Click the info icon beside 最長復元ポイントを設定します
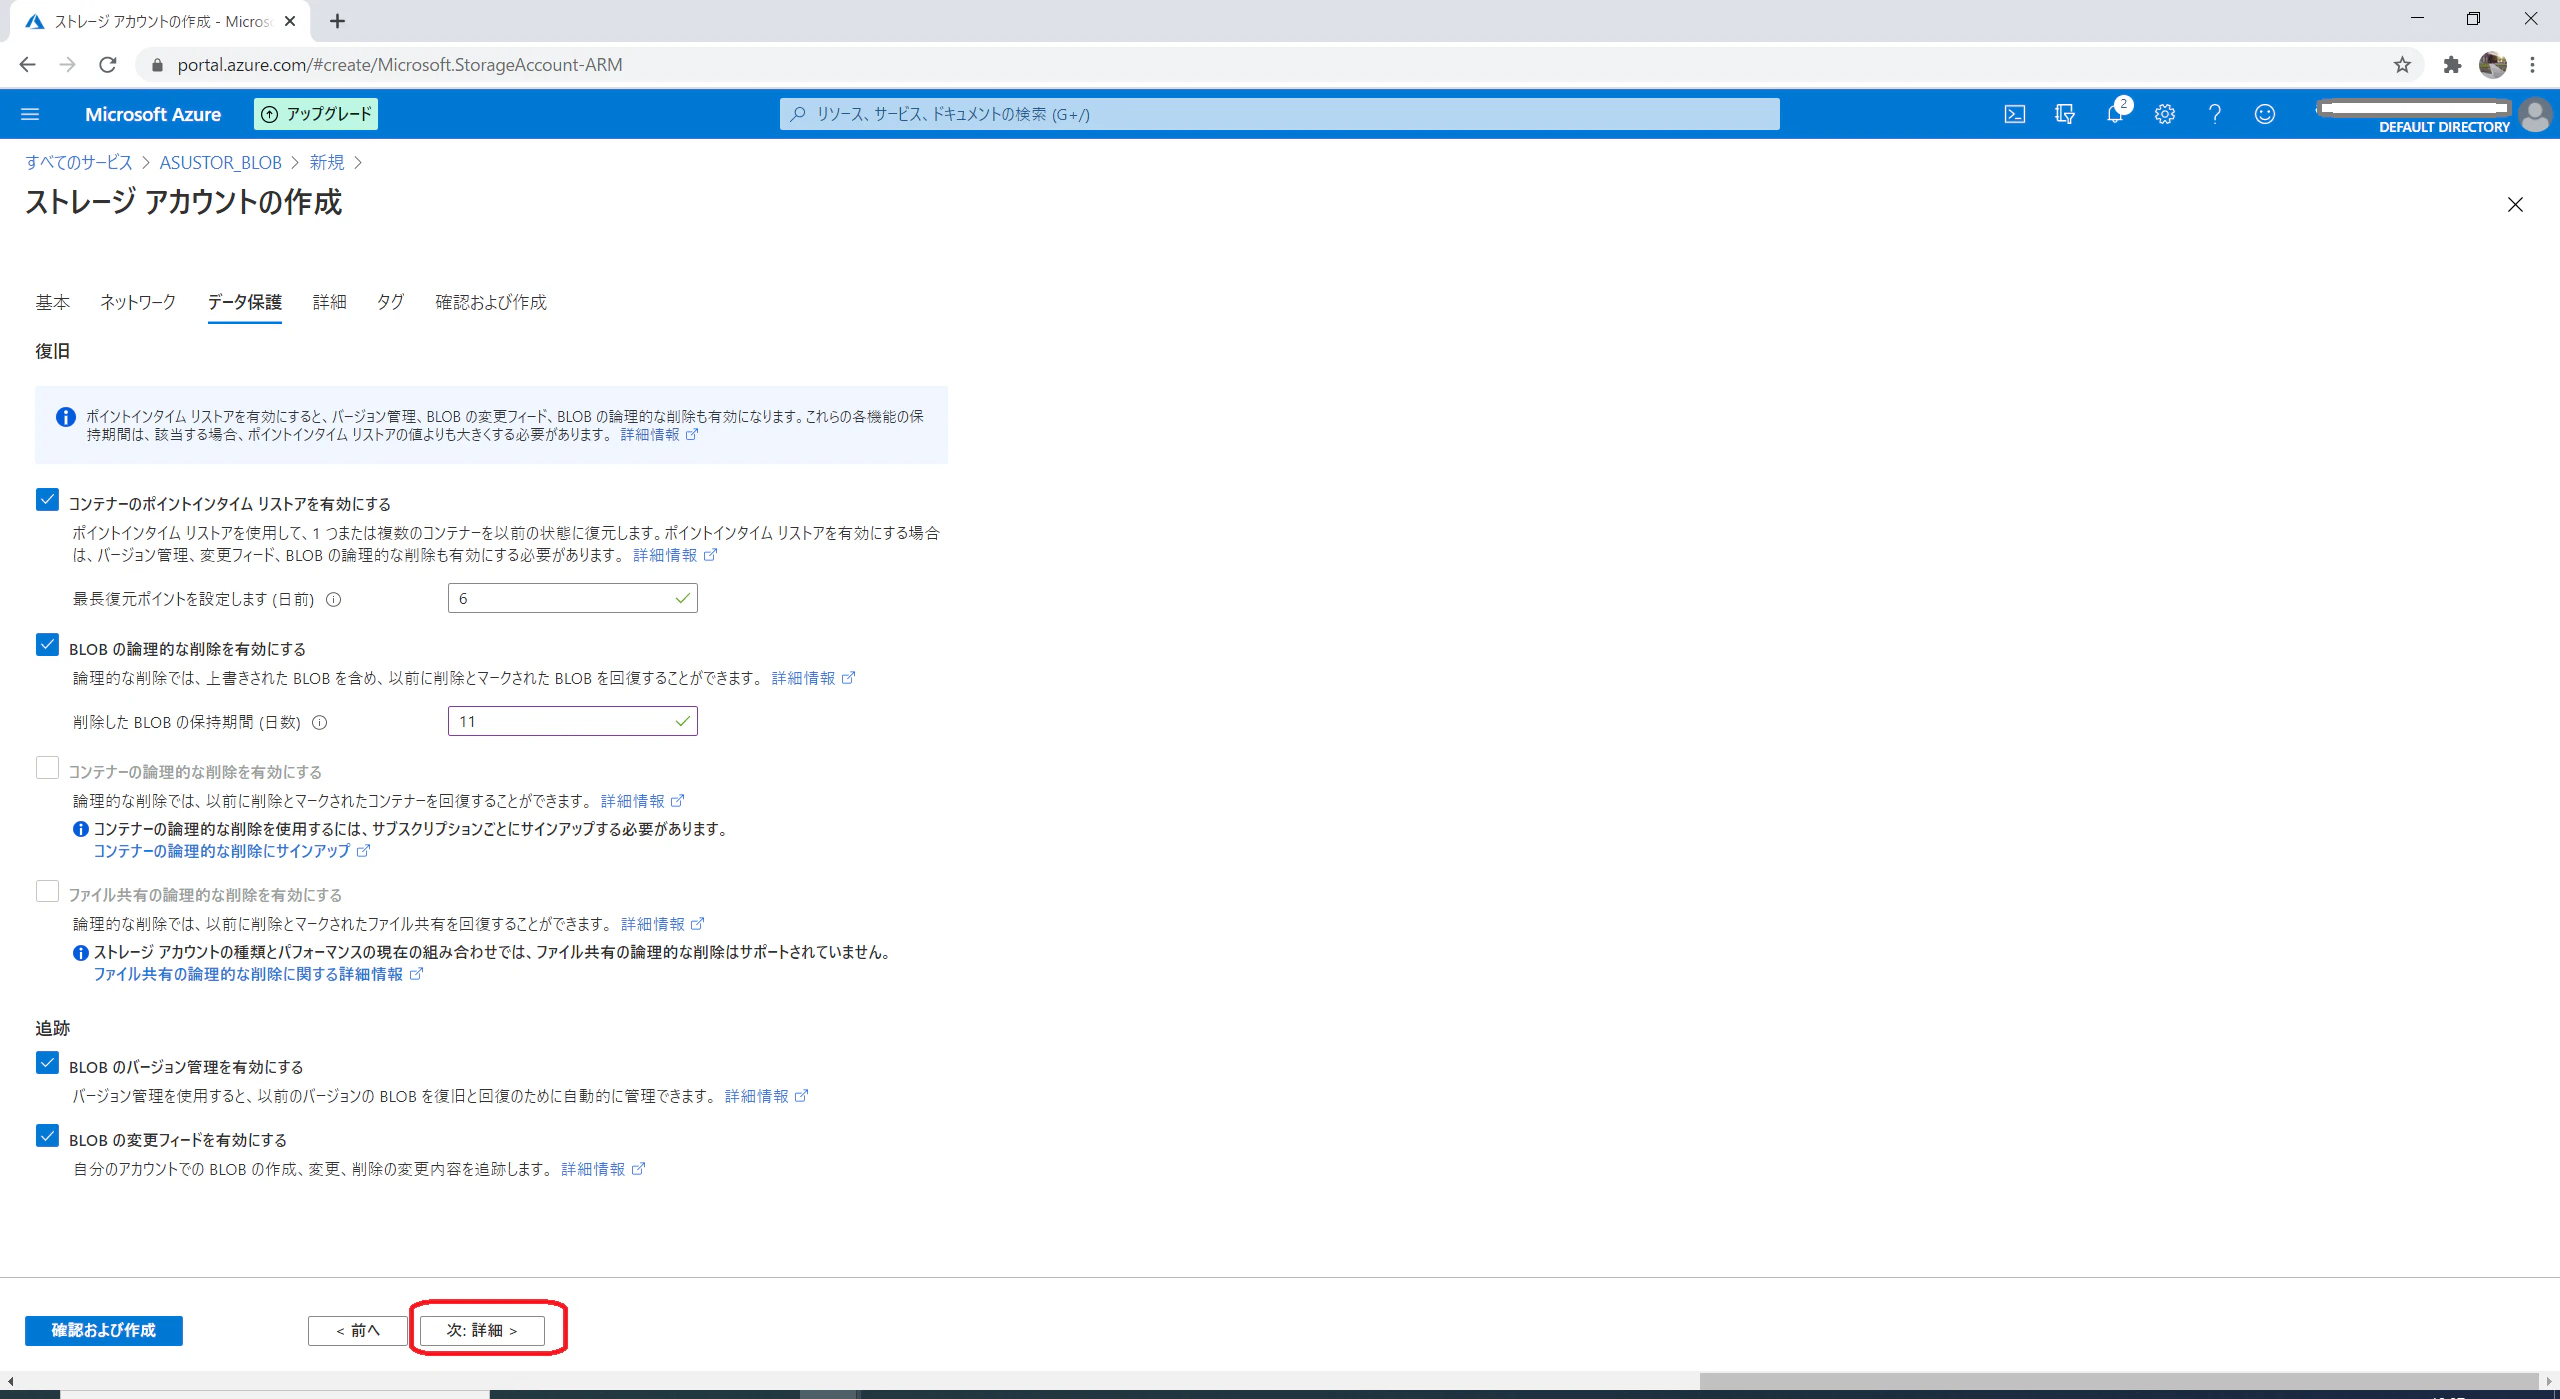Image resolution: width=2560 pixels, height=1399 pixels. (334, 600)
